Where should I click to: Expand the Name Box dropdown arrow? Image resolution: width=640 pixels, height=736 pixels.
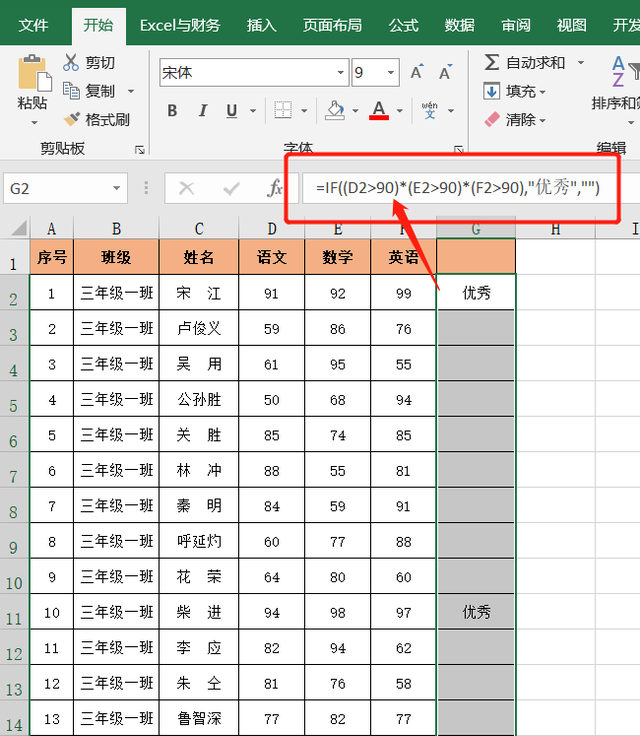[x=117, y=188]
